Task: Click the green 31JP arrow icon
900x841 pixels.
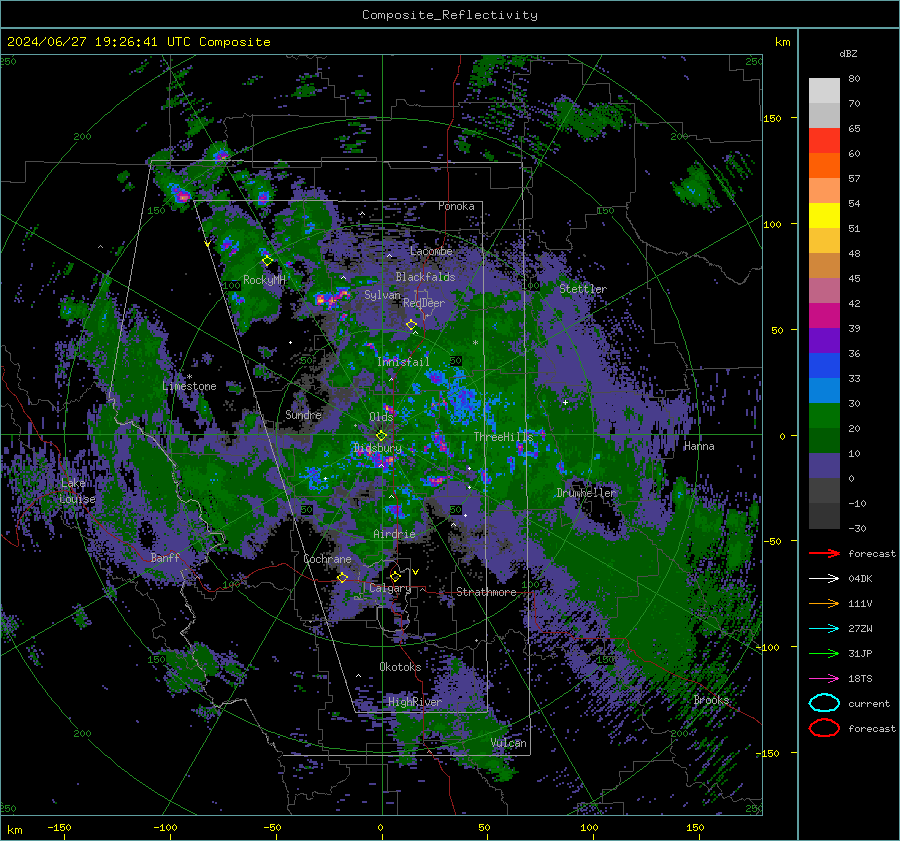Action: pos(824,653)
